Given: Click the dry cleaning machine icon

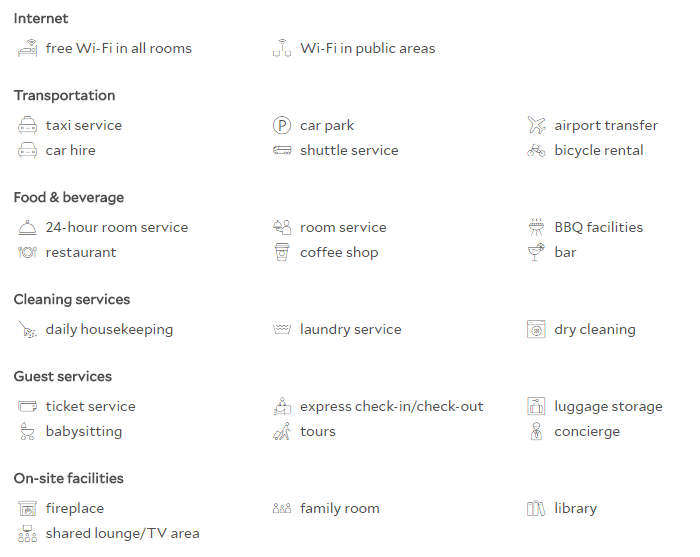Looking at the screenshot, I should pos(536,329).
